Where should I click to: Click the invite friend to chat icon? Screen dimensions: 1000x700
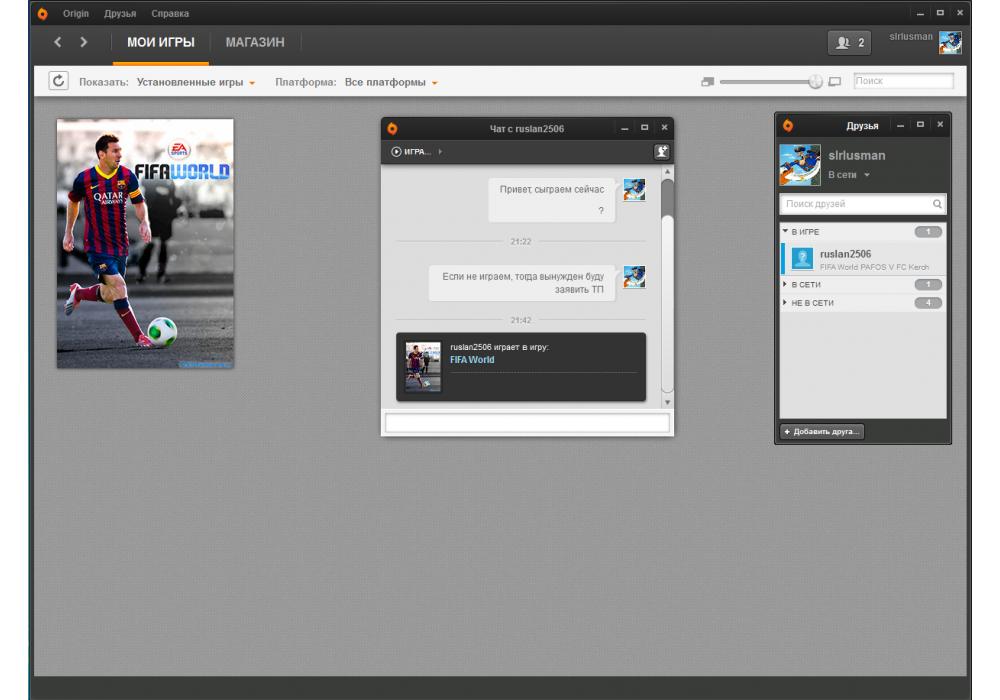pyautogui.click(x=661, y=152)
